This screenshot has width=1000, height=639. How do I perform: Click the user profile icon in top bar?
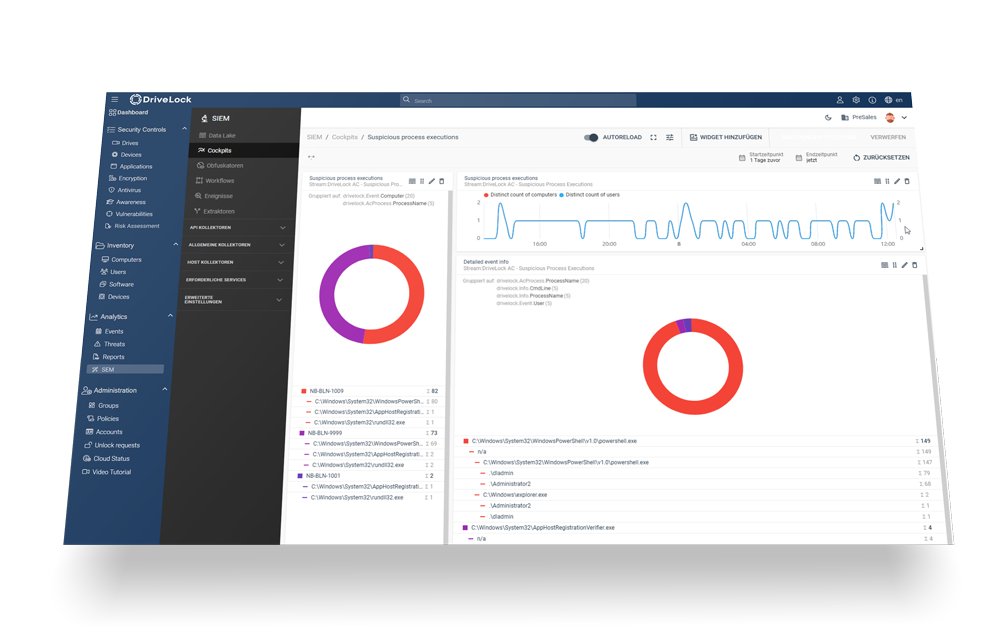tap(840, 100)
